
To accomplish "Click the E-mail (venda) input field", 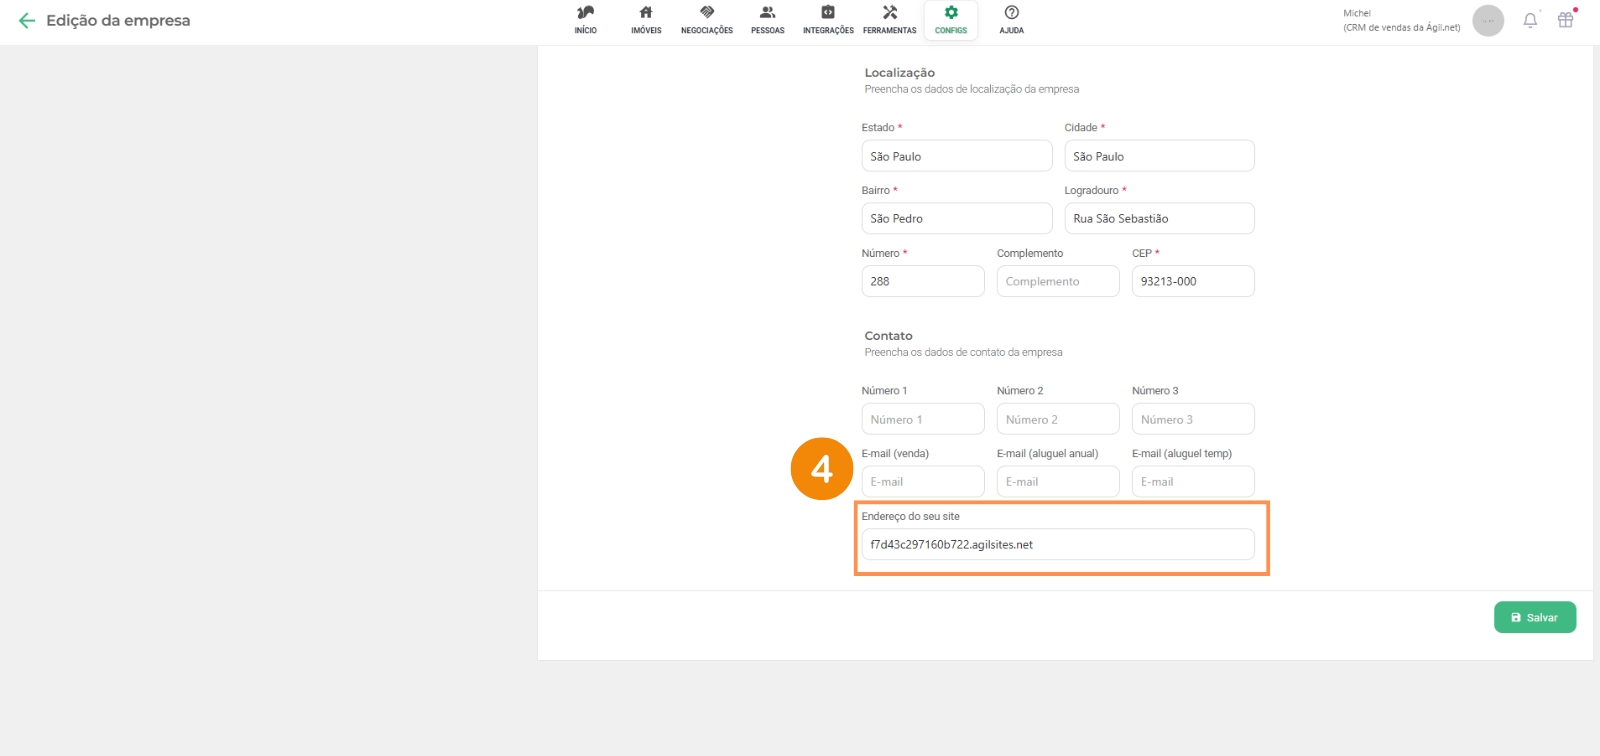I will point(922,482).
